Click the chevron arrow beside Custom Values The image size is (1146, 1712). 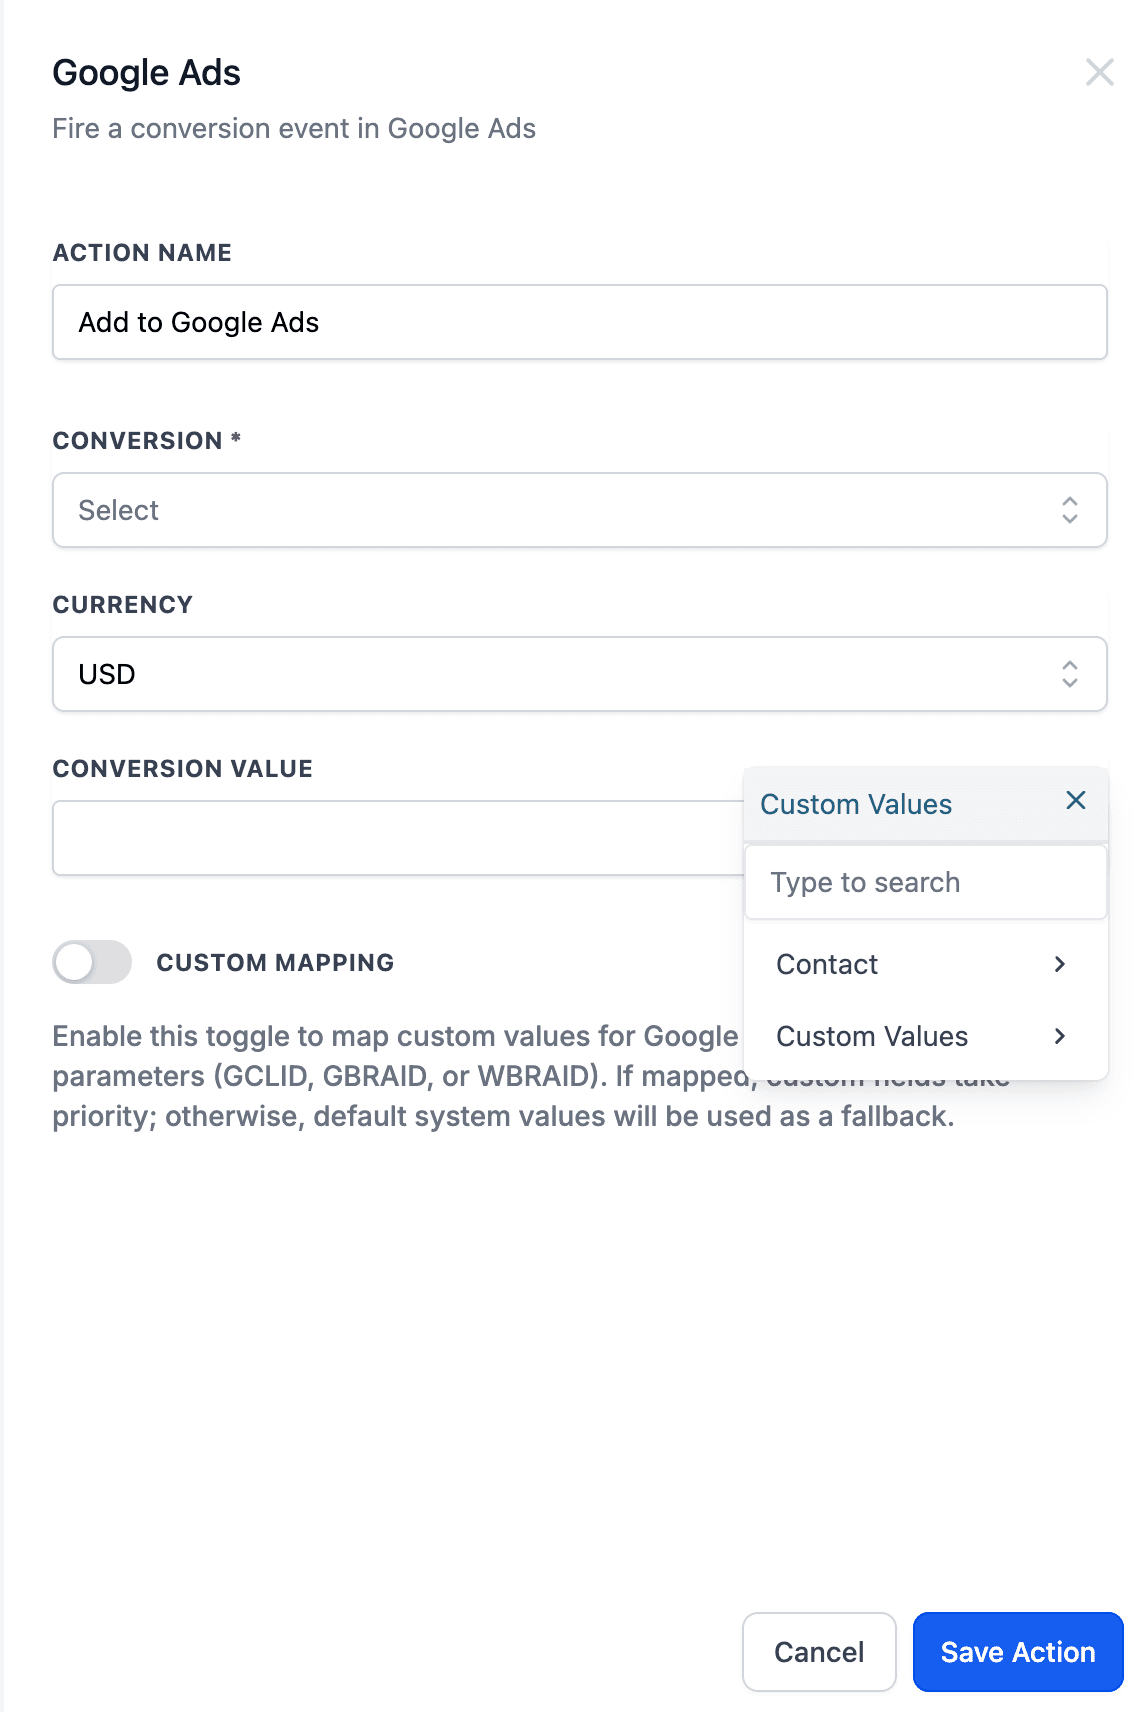[x=1060, y=1036]
